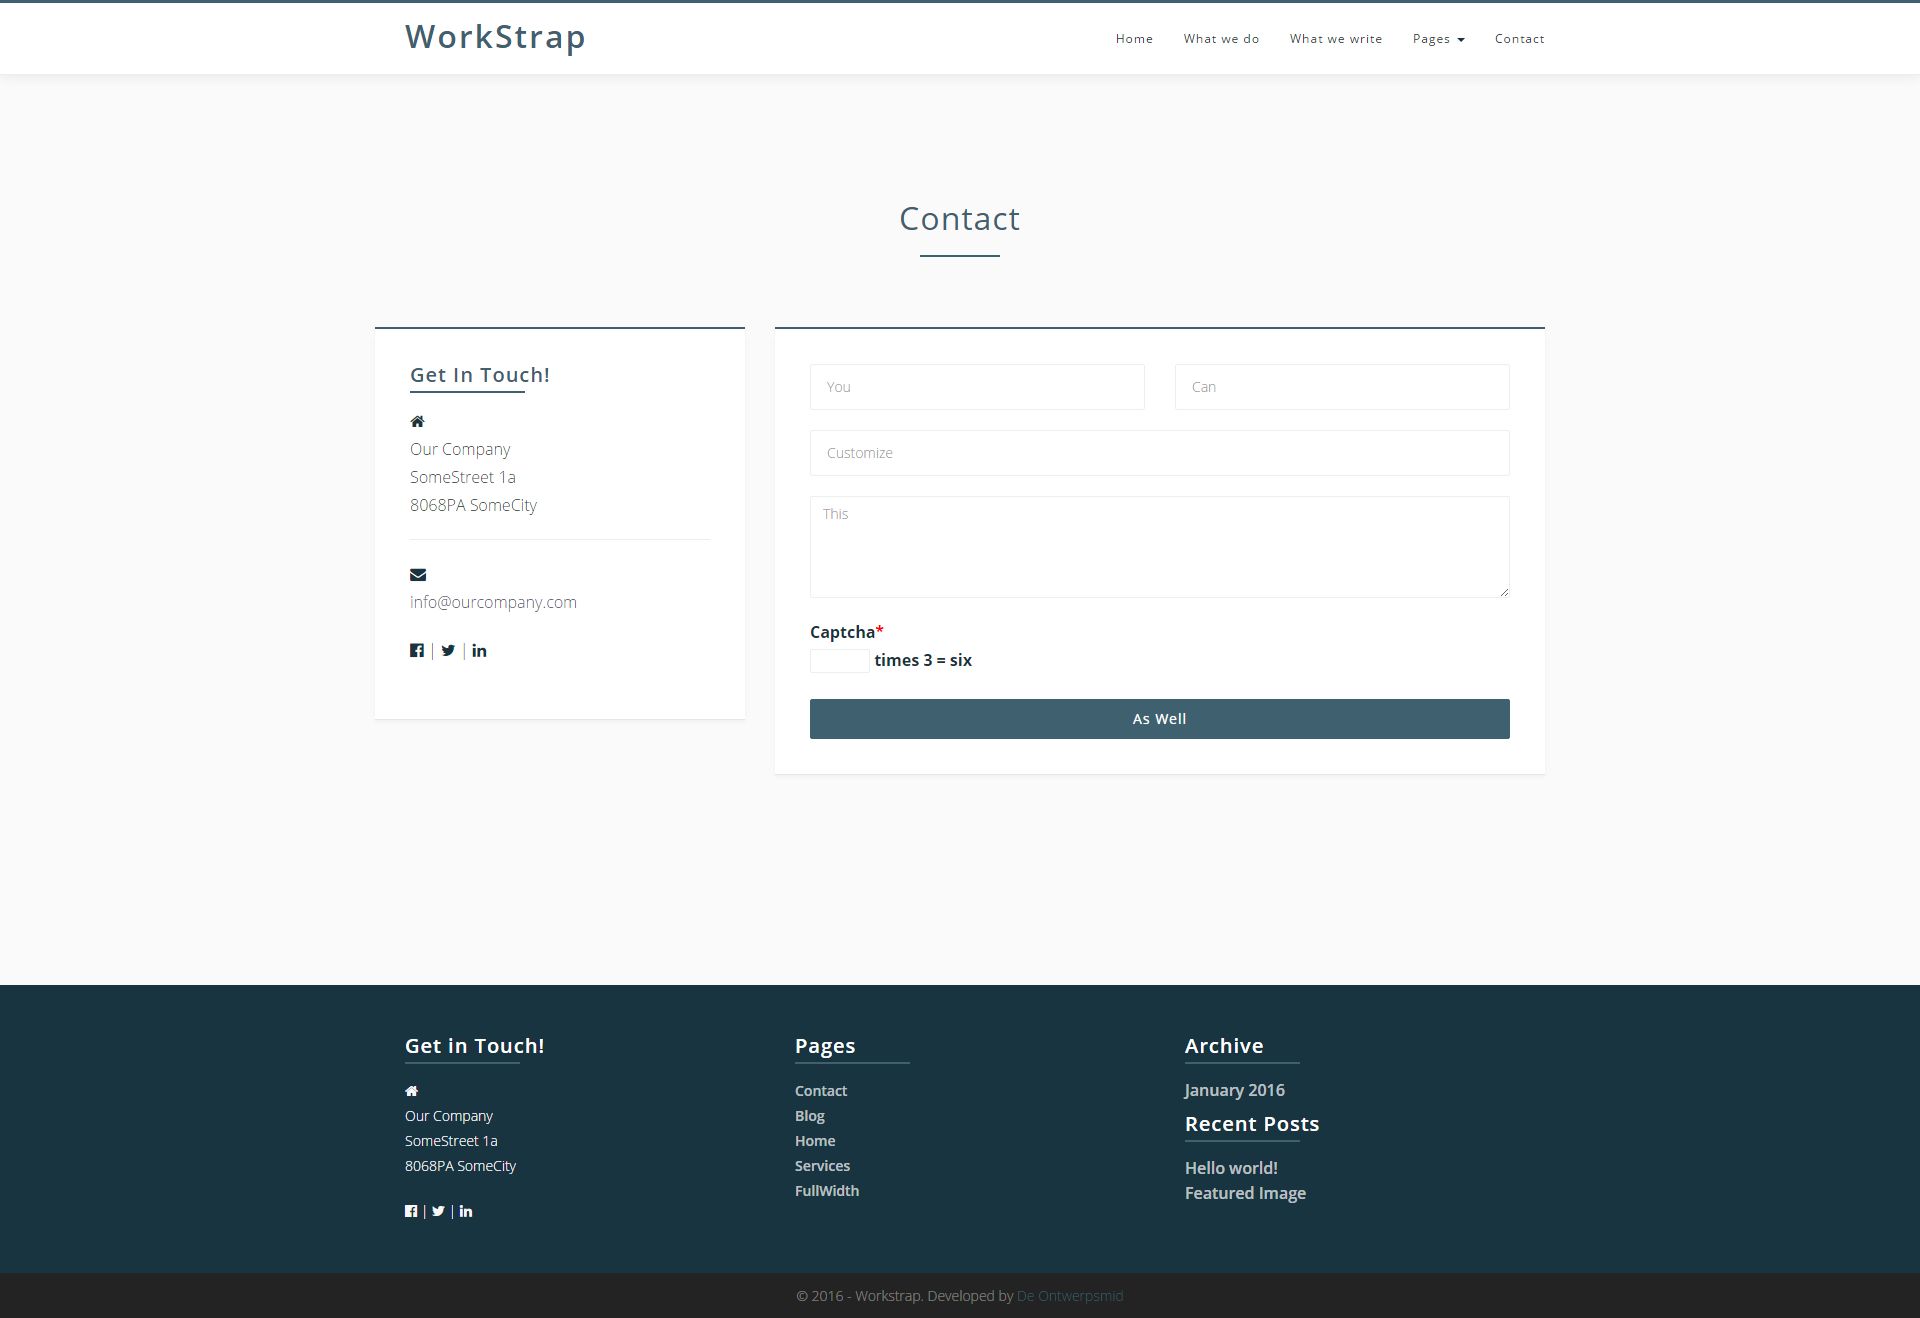Image resolution: width=1920 pixels, height=1318 pixels.
Task: Click the captcha answer box
Action: 839,661
